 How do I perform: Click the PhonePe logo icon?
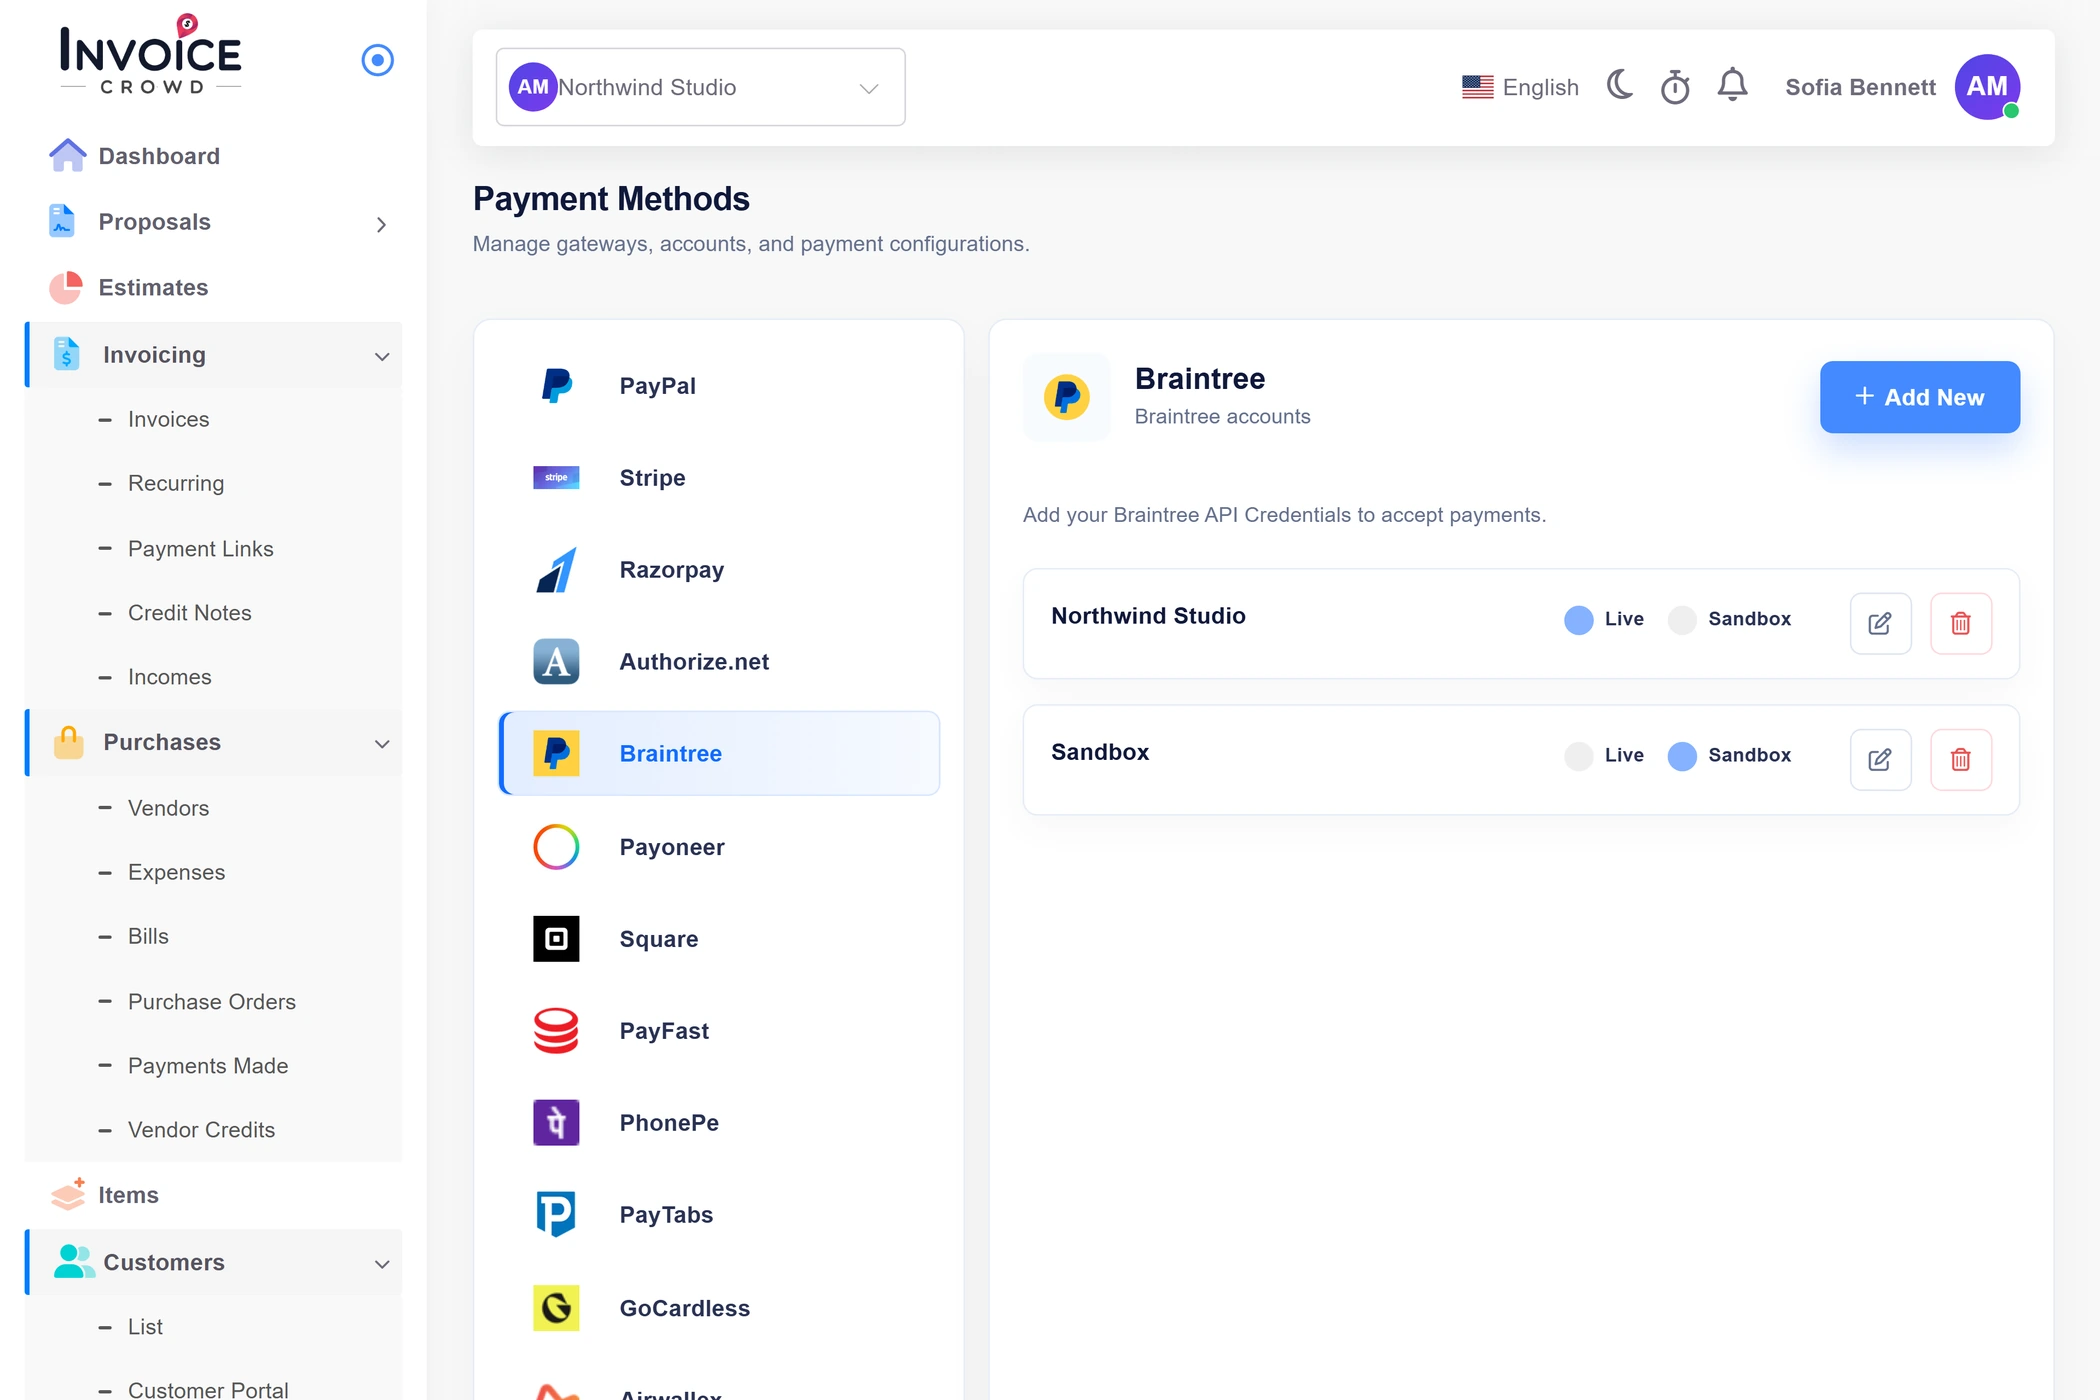point(556,1123)
